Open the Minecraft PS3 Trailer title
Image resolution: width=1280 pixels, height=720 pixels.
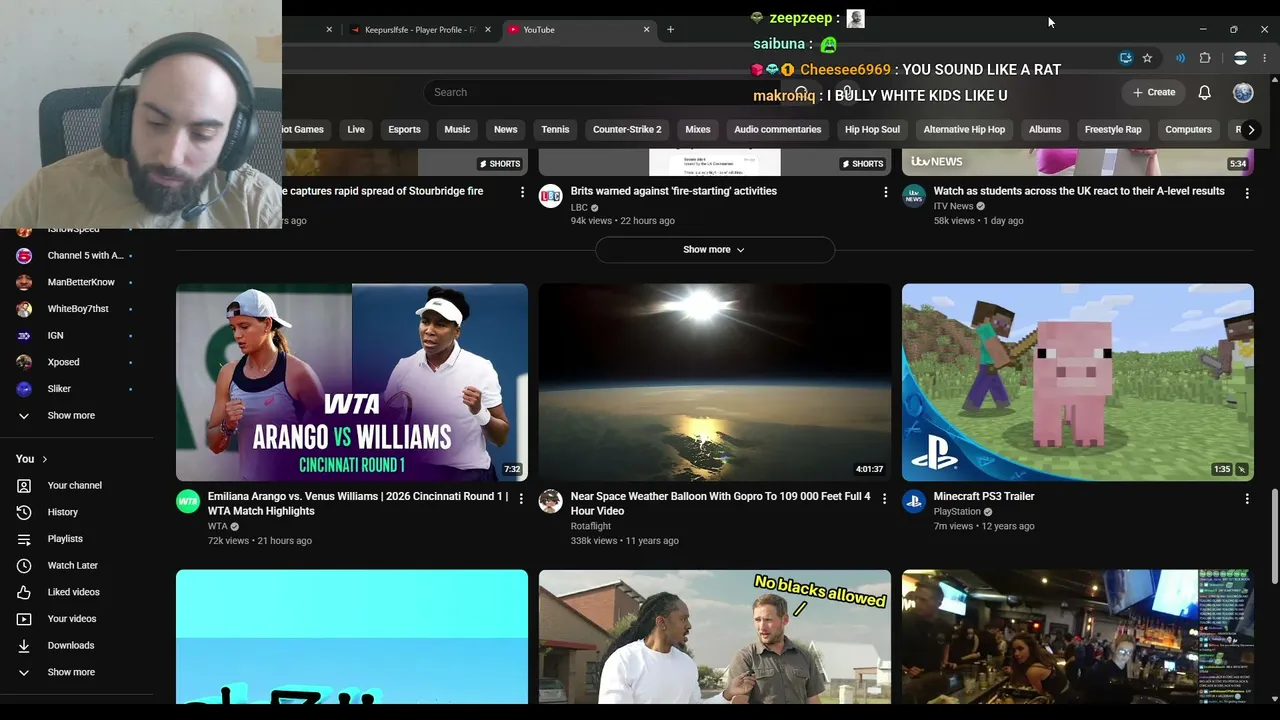pyautogui.click(x=984, y=496)
